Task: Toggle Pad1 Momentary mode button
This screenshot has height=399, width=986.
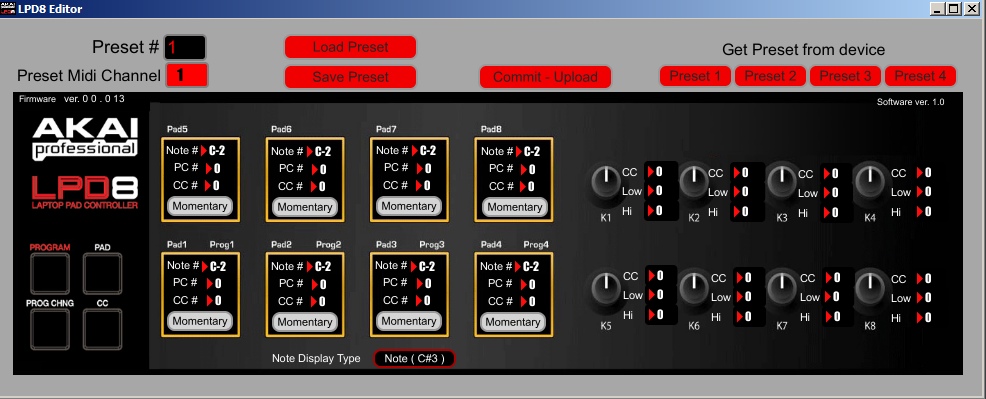Action: (x=200, y=321)
